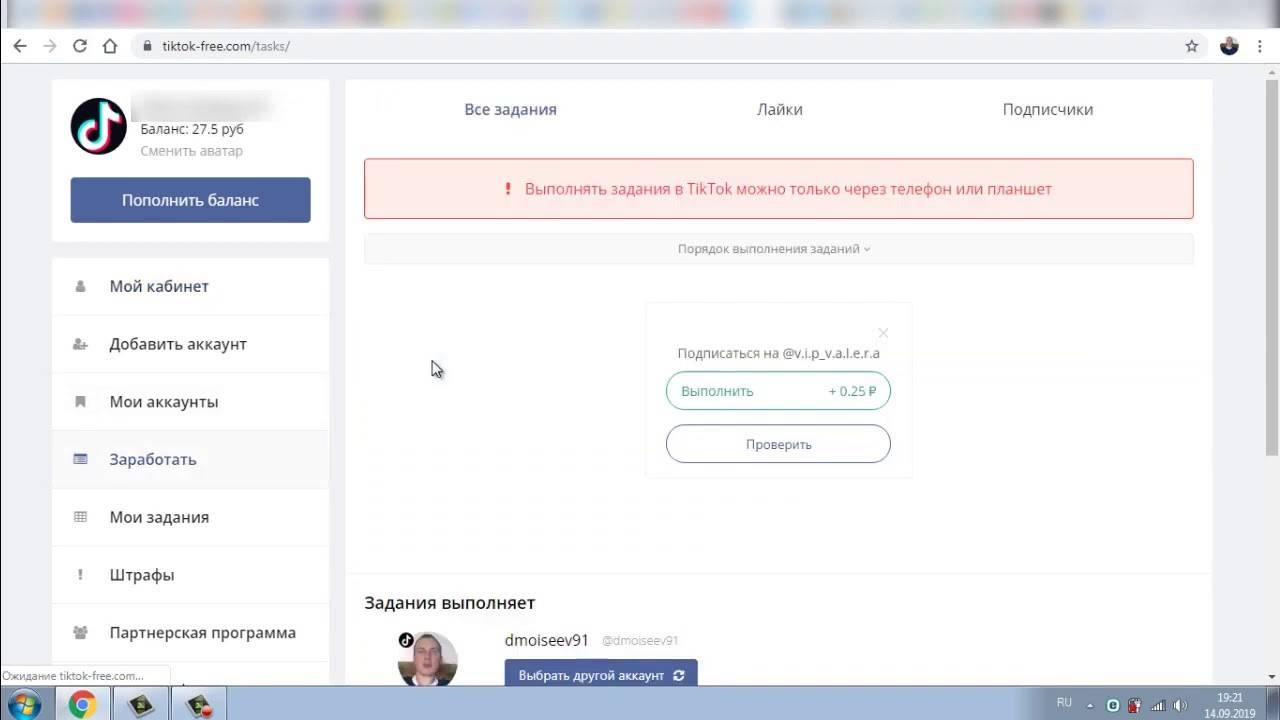The width and height of the screenshot is (1280, 720).
Task: Click the card icon beside Заработать
Action: [80, 460]
